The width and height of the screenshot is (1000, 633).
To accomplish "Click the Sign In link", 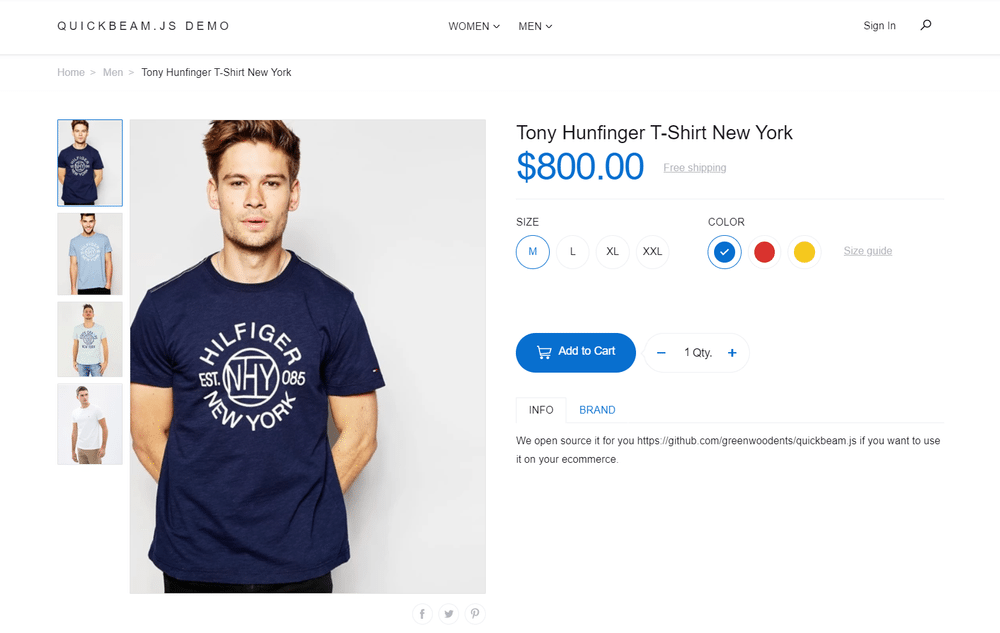I will (x=879, y=25).
